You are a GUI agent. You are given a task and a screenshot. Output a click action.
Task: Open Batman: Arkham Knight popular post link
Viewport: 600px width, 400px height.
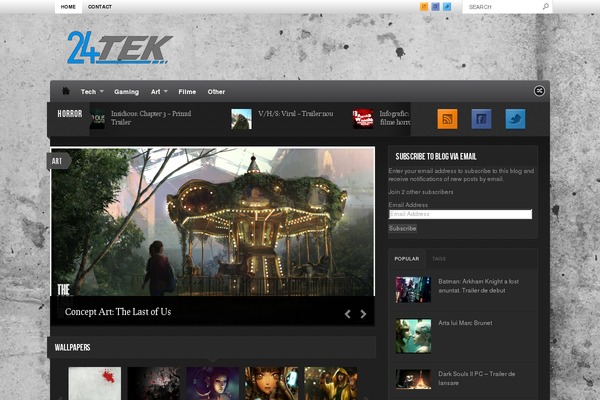[x=478, y=286]
